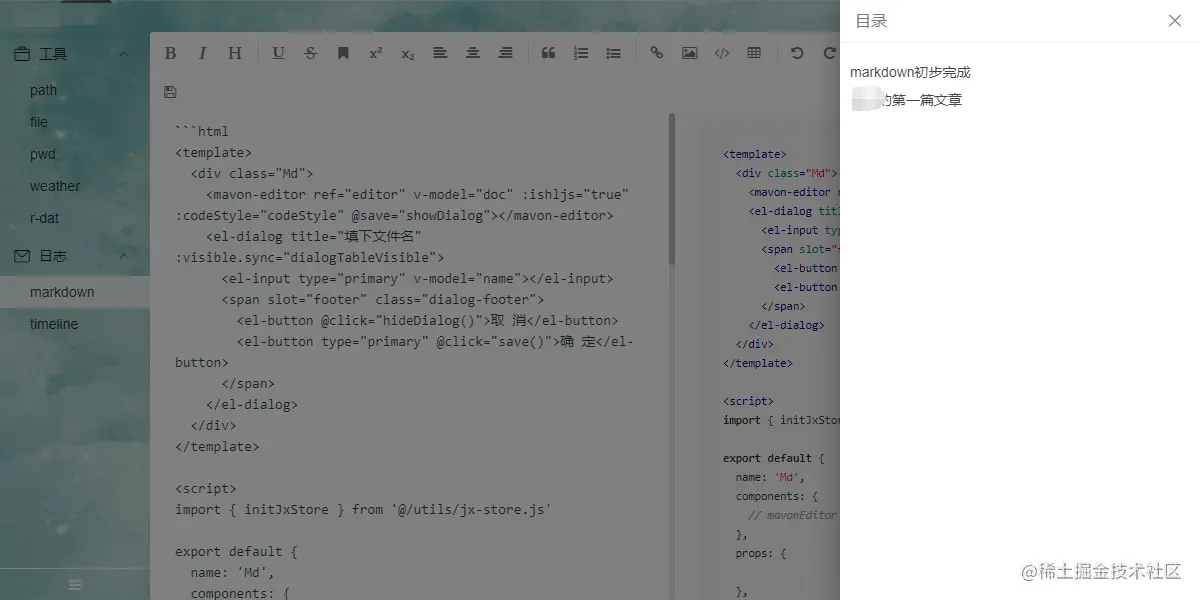The width and height of the screenshot is (1200, 600).
Task: Apply subscript formatting
Action: (407, 53)
